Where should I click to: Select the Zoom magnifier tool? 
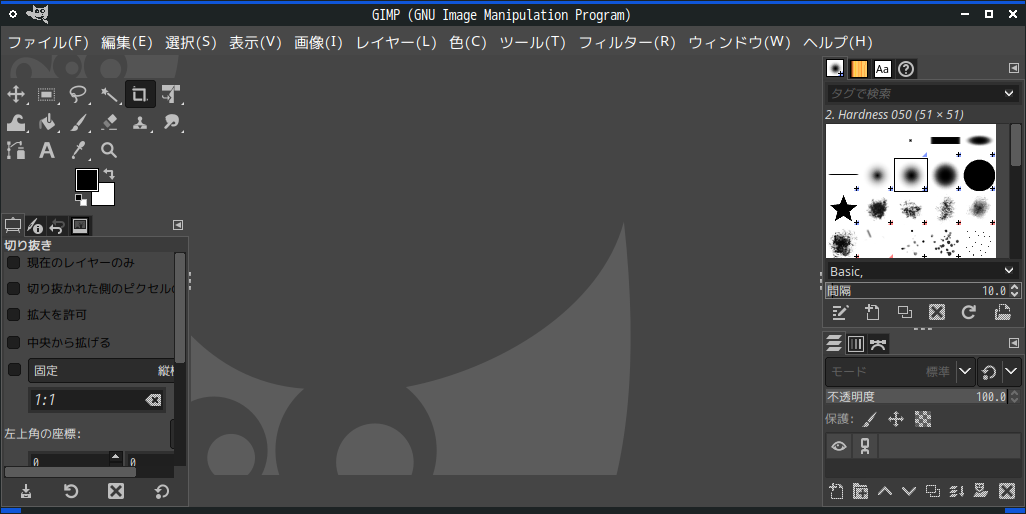(109, 150)
